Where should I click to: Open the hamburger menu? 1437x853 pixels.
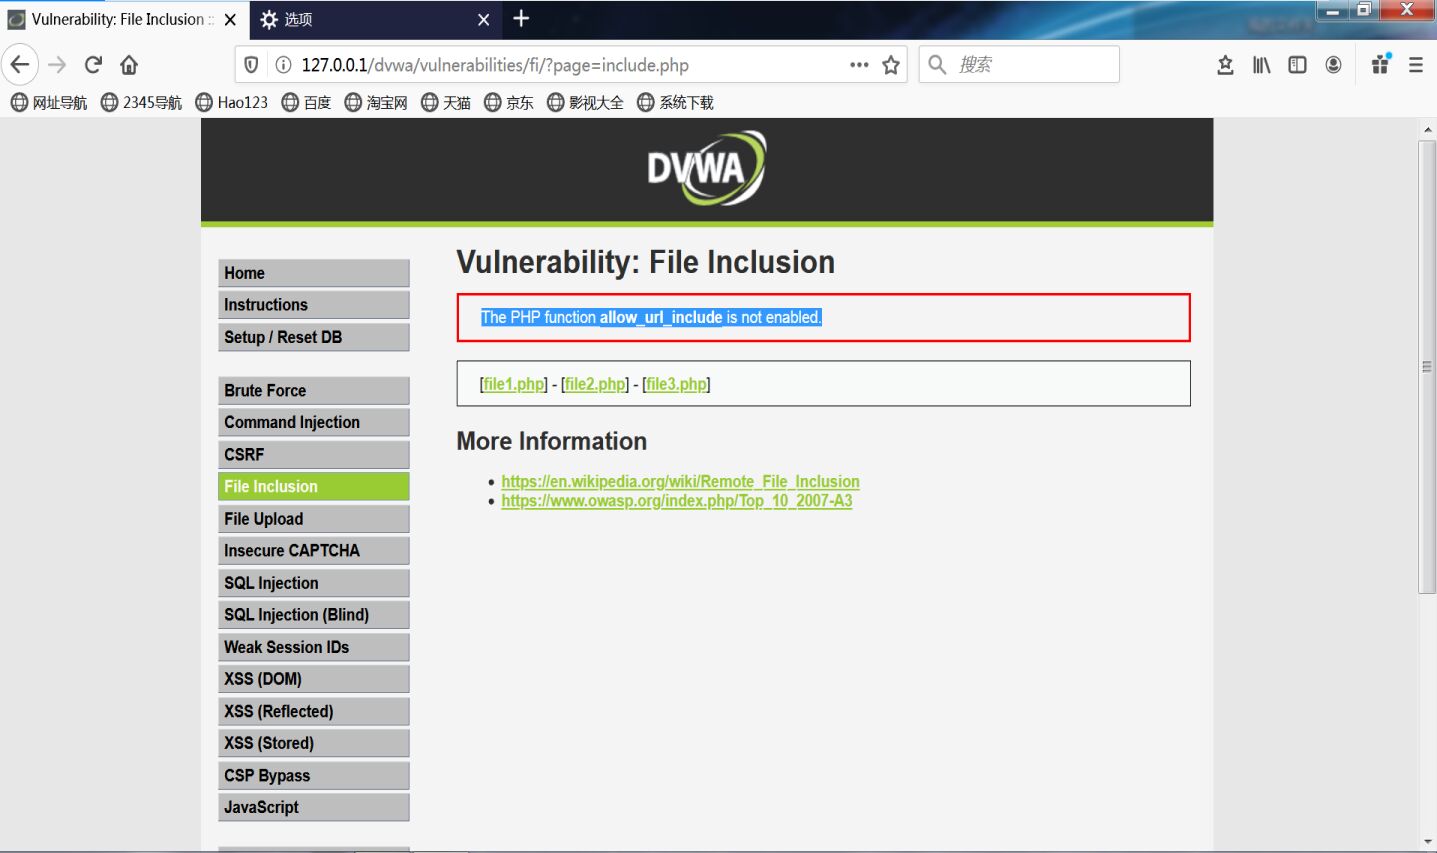1416,64
